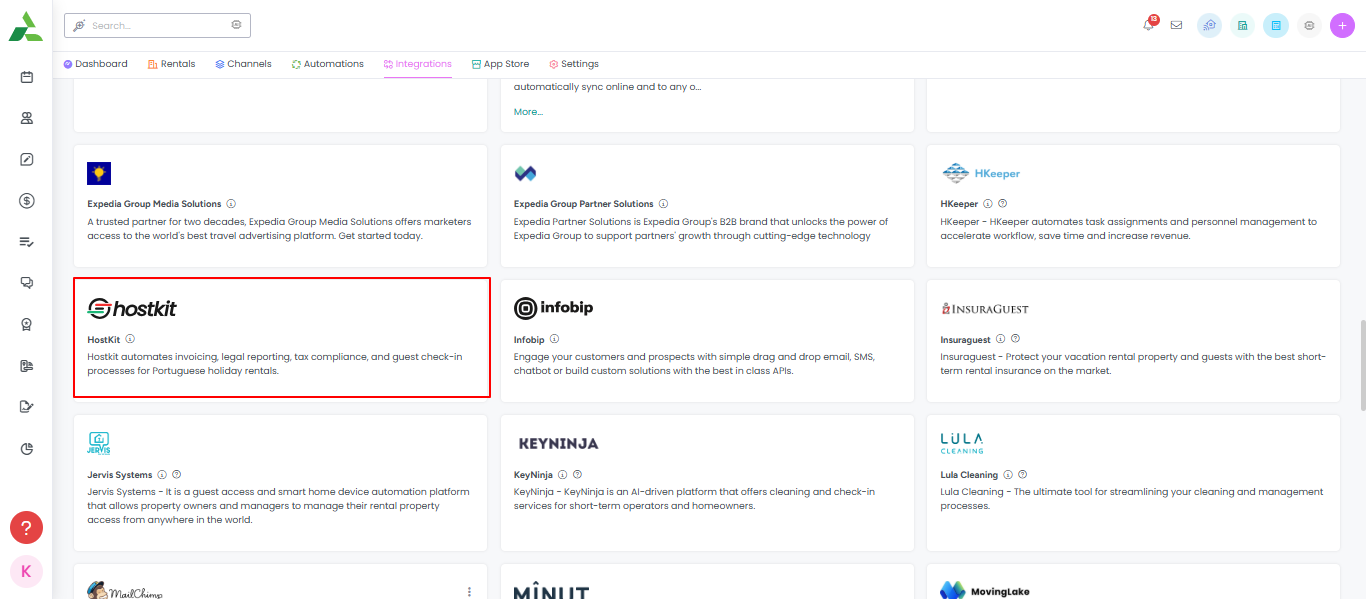Click the purple plus button
1366x599 pixels.
[x=1342, y=25]
